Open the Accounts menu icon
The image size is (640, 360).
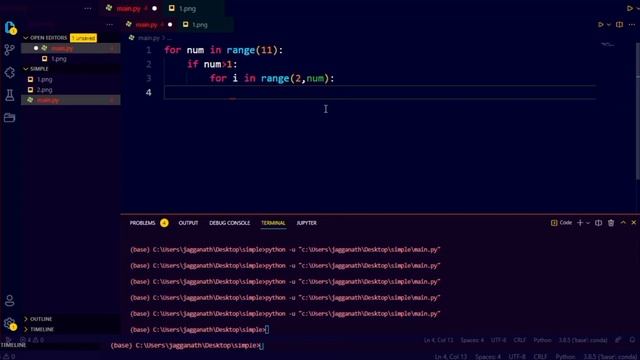9,301
